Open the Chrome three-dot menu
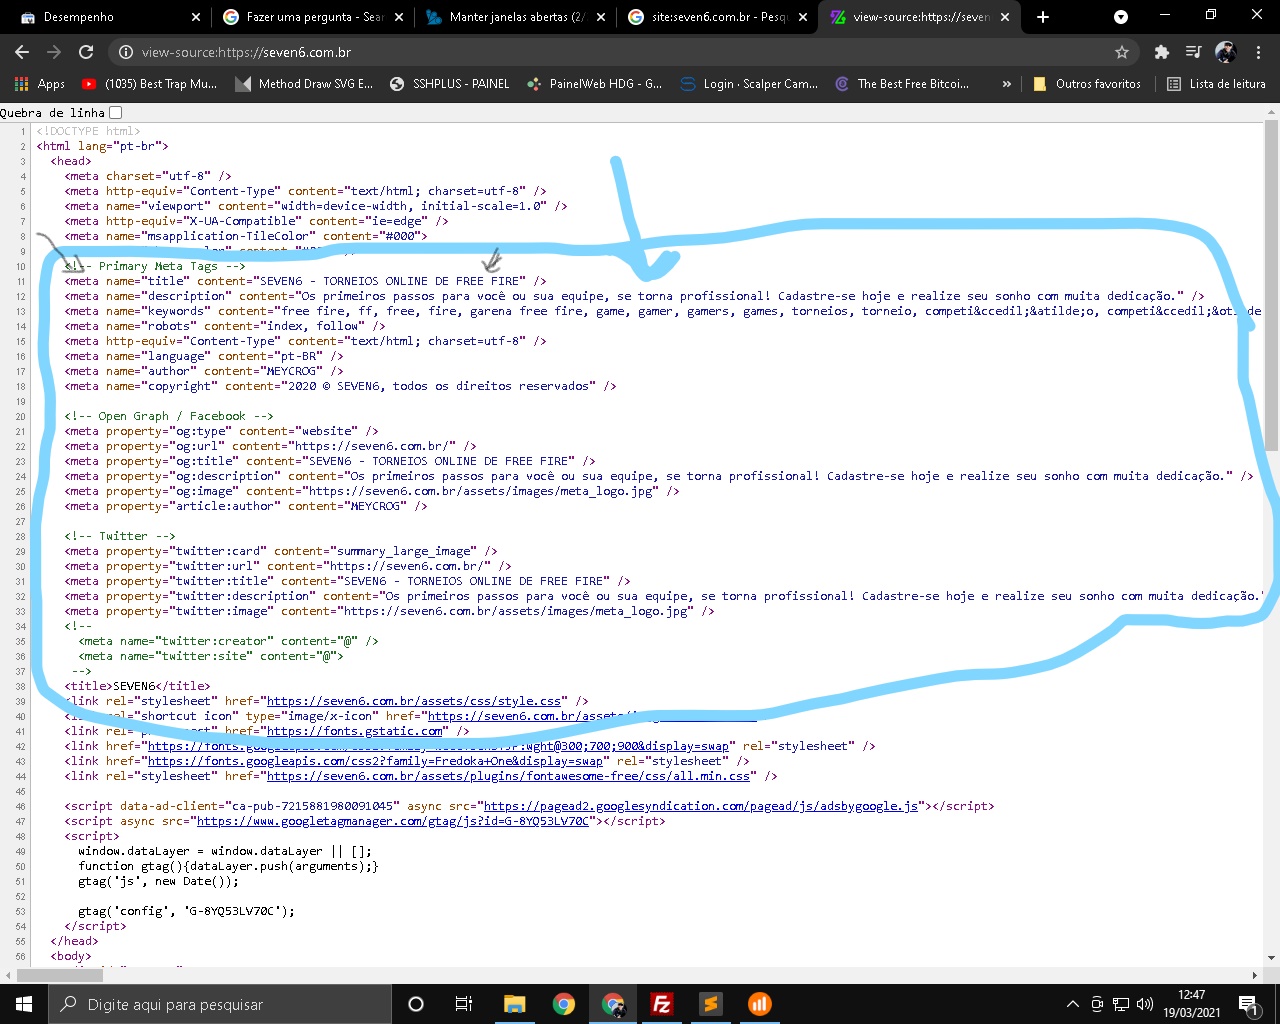Image resolution: width=1280 pixels, height=1024 pixels. 1259,52
